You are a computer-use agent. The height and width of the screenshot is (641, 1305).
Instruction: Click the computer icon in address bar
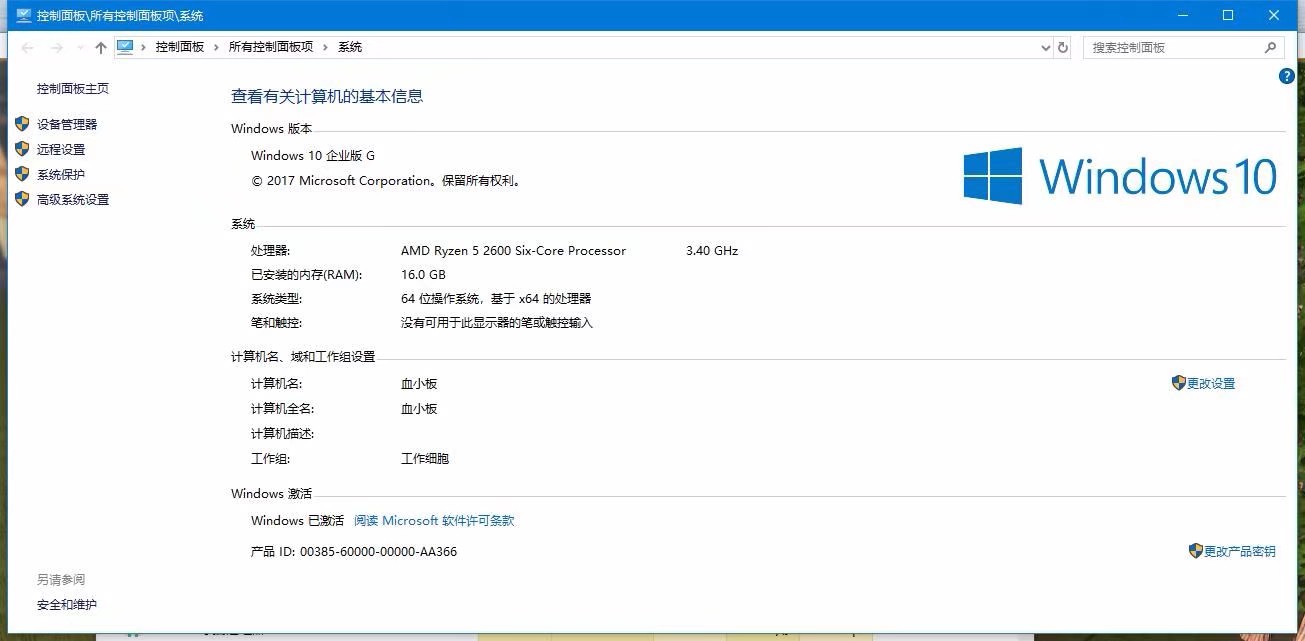(126, 47)
